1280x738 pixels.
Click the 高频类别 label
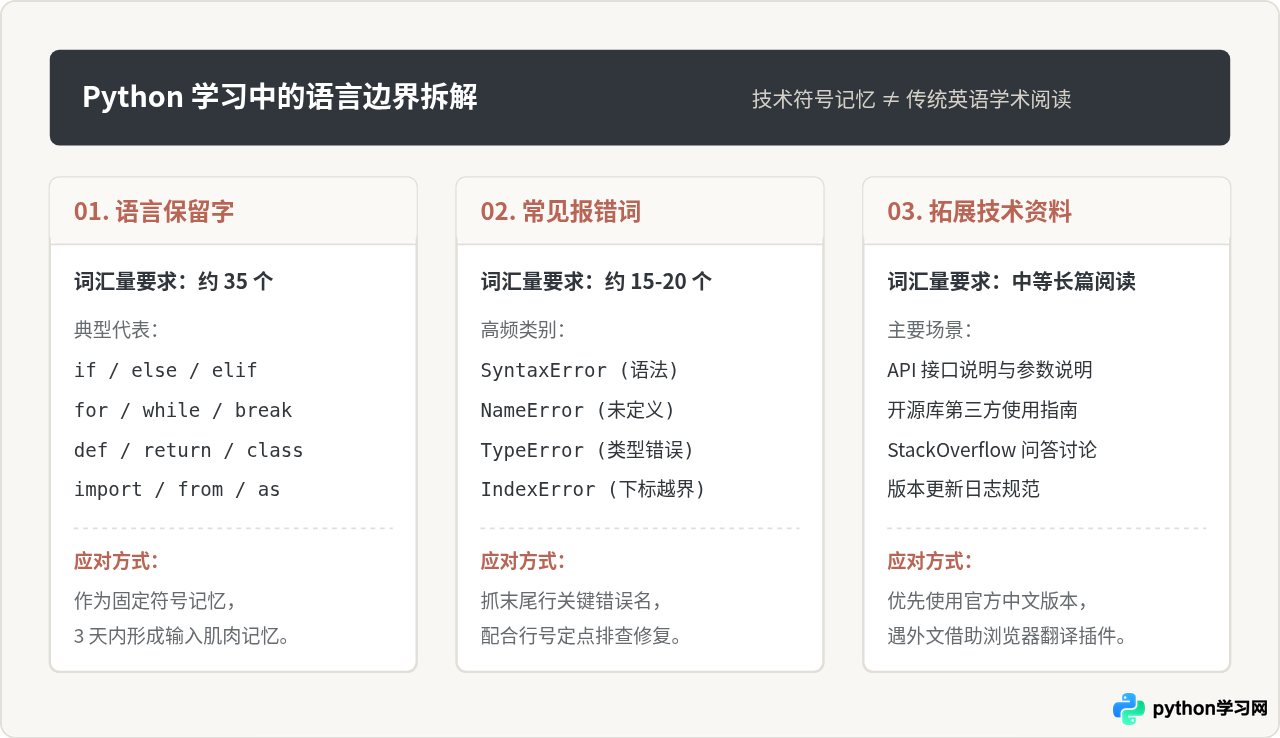523,330
